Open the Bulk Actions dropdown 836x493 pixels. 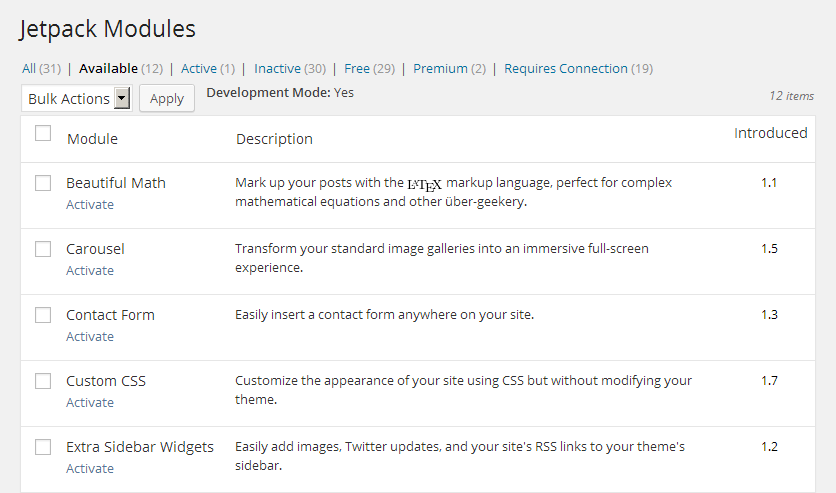(x=77, y=99)
